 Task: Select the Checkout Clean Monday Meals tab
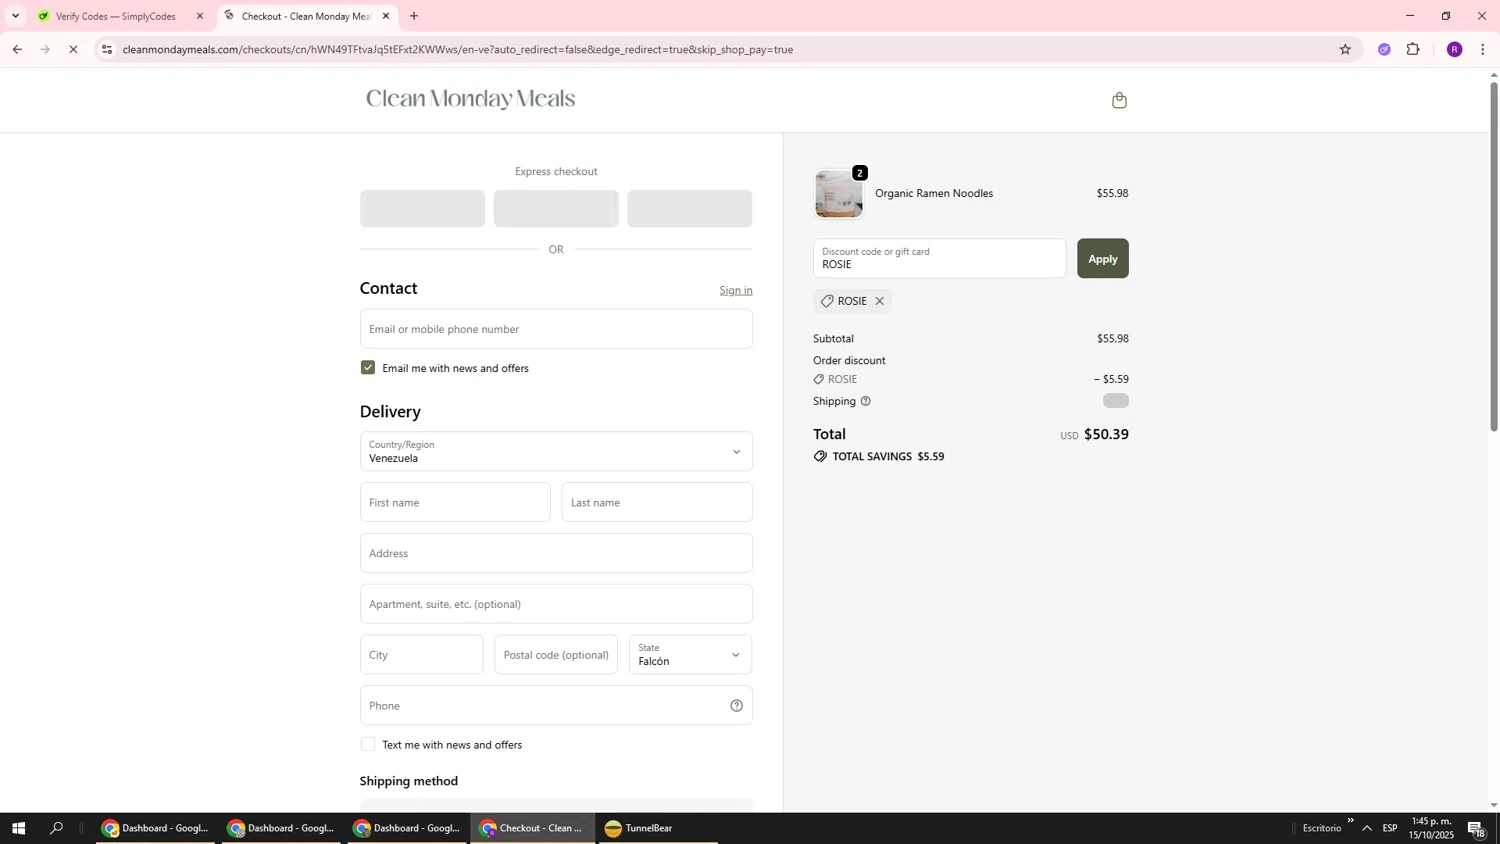click(x=306, y=16)
